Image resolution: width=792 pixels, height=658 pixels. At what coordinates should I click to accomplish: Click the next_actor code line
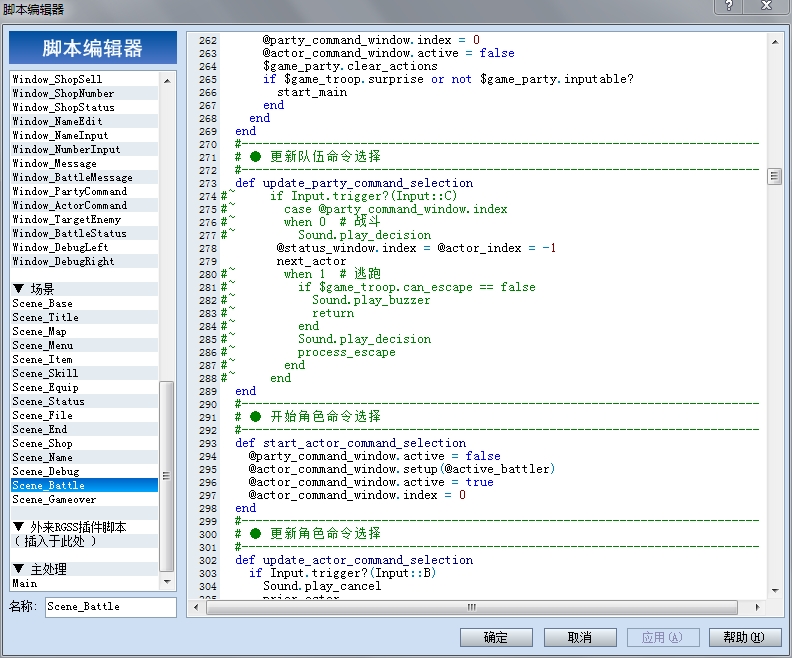[x=311, y=261]
